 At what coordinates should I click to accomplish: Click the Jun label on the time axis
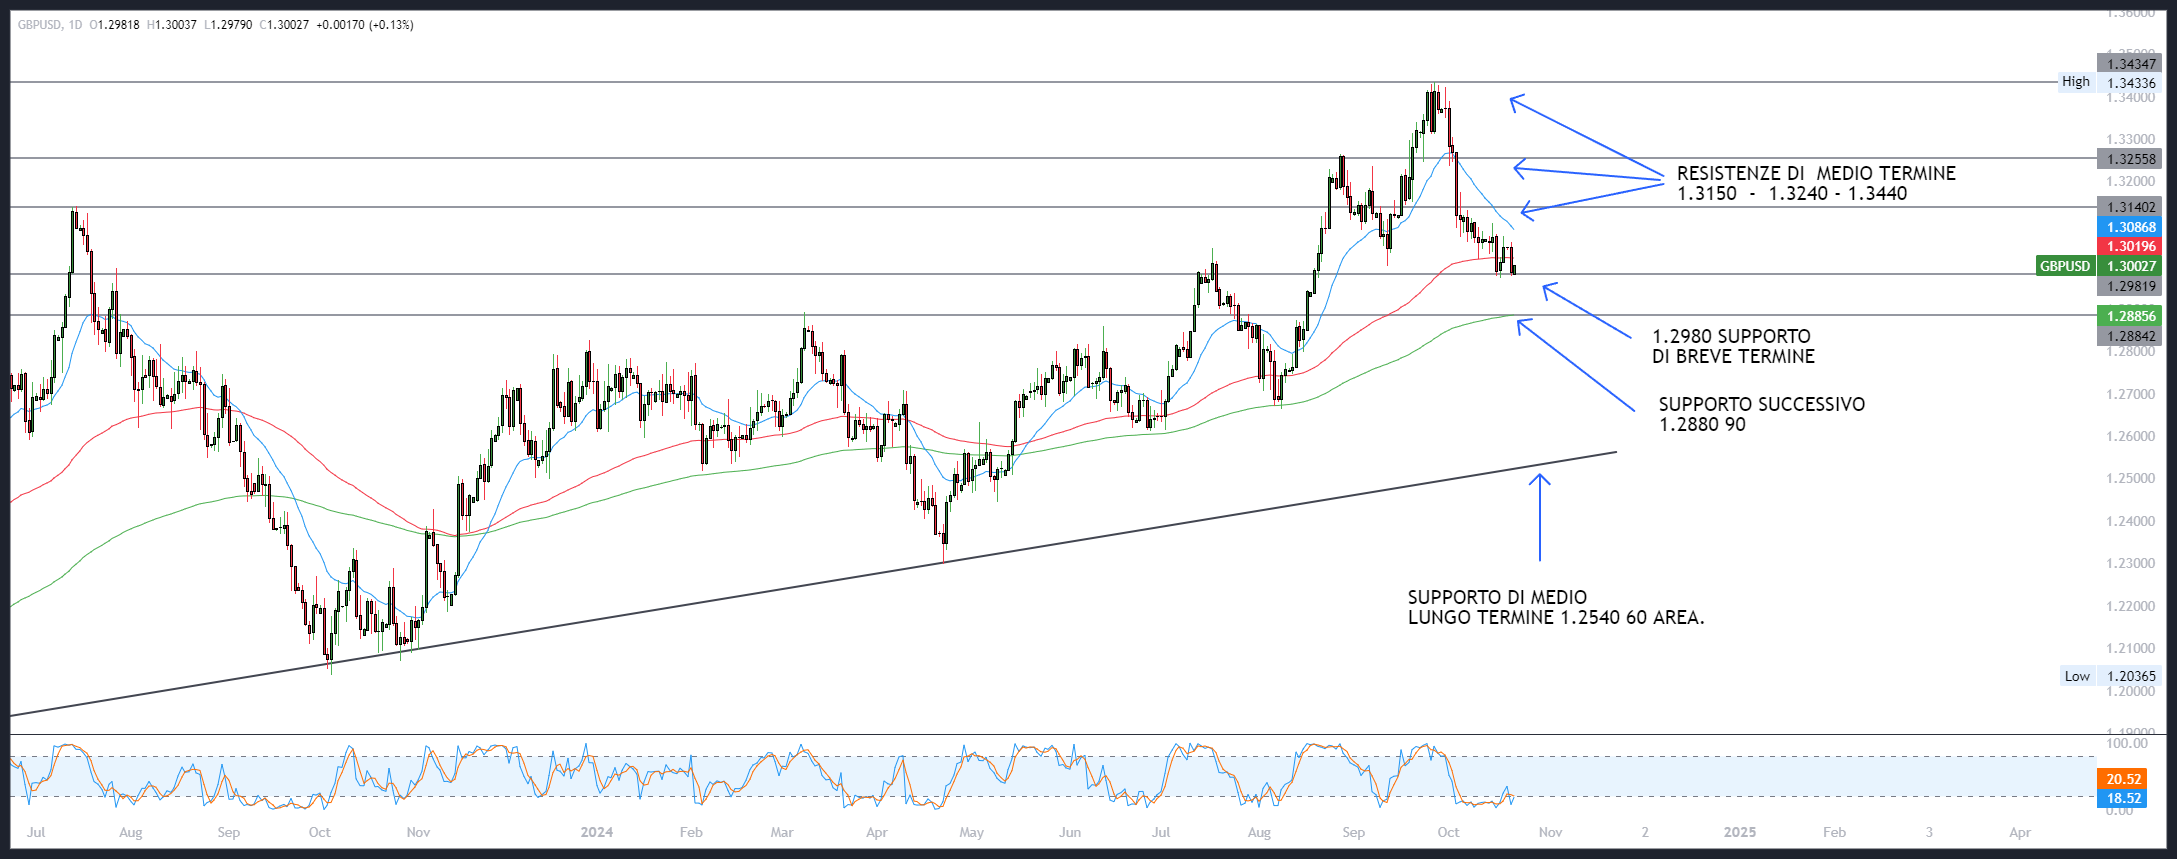point(1070,832)
